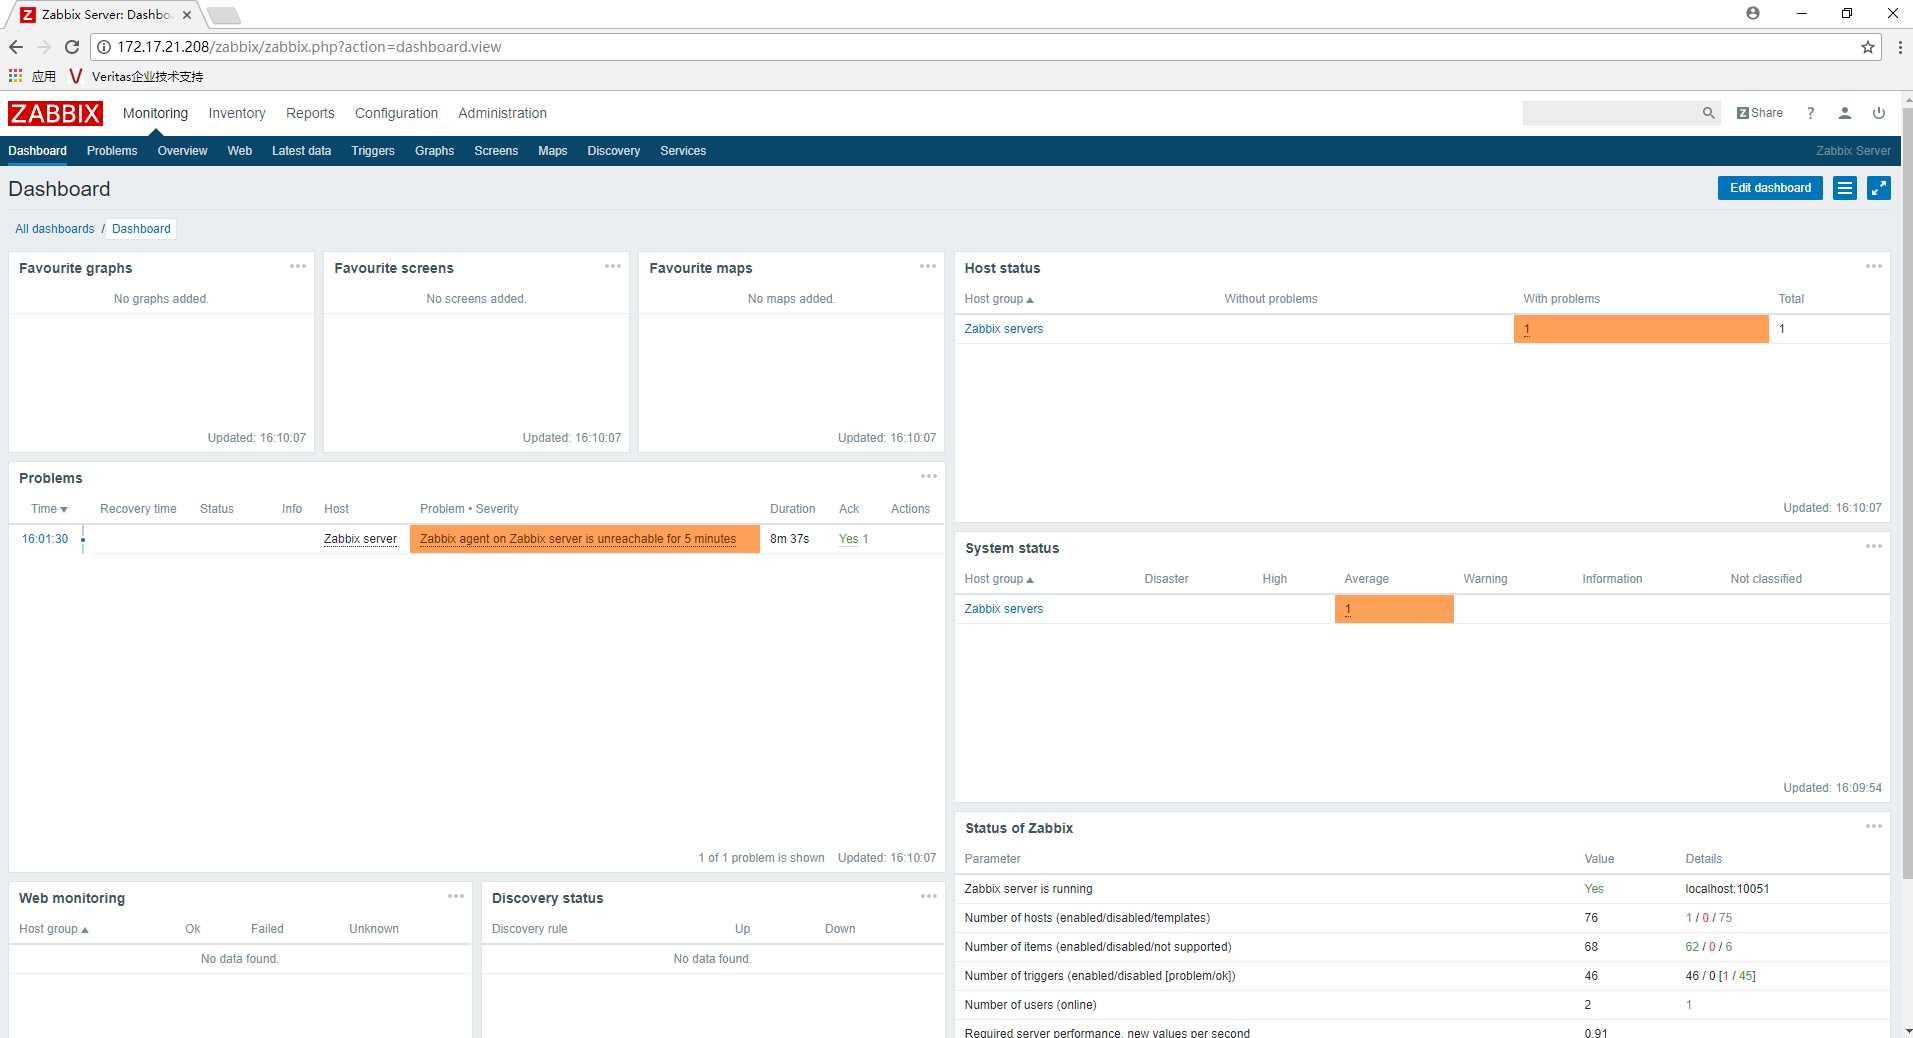
Task: Click the ZABBIX logo
Action: [55, 113]
